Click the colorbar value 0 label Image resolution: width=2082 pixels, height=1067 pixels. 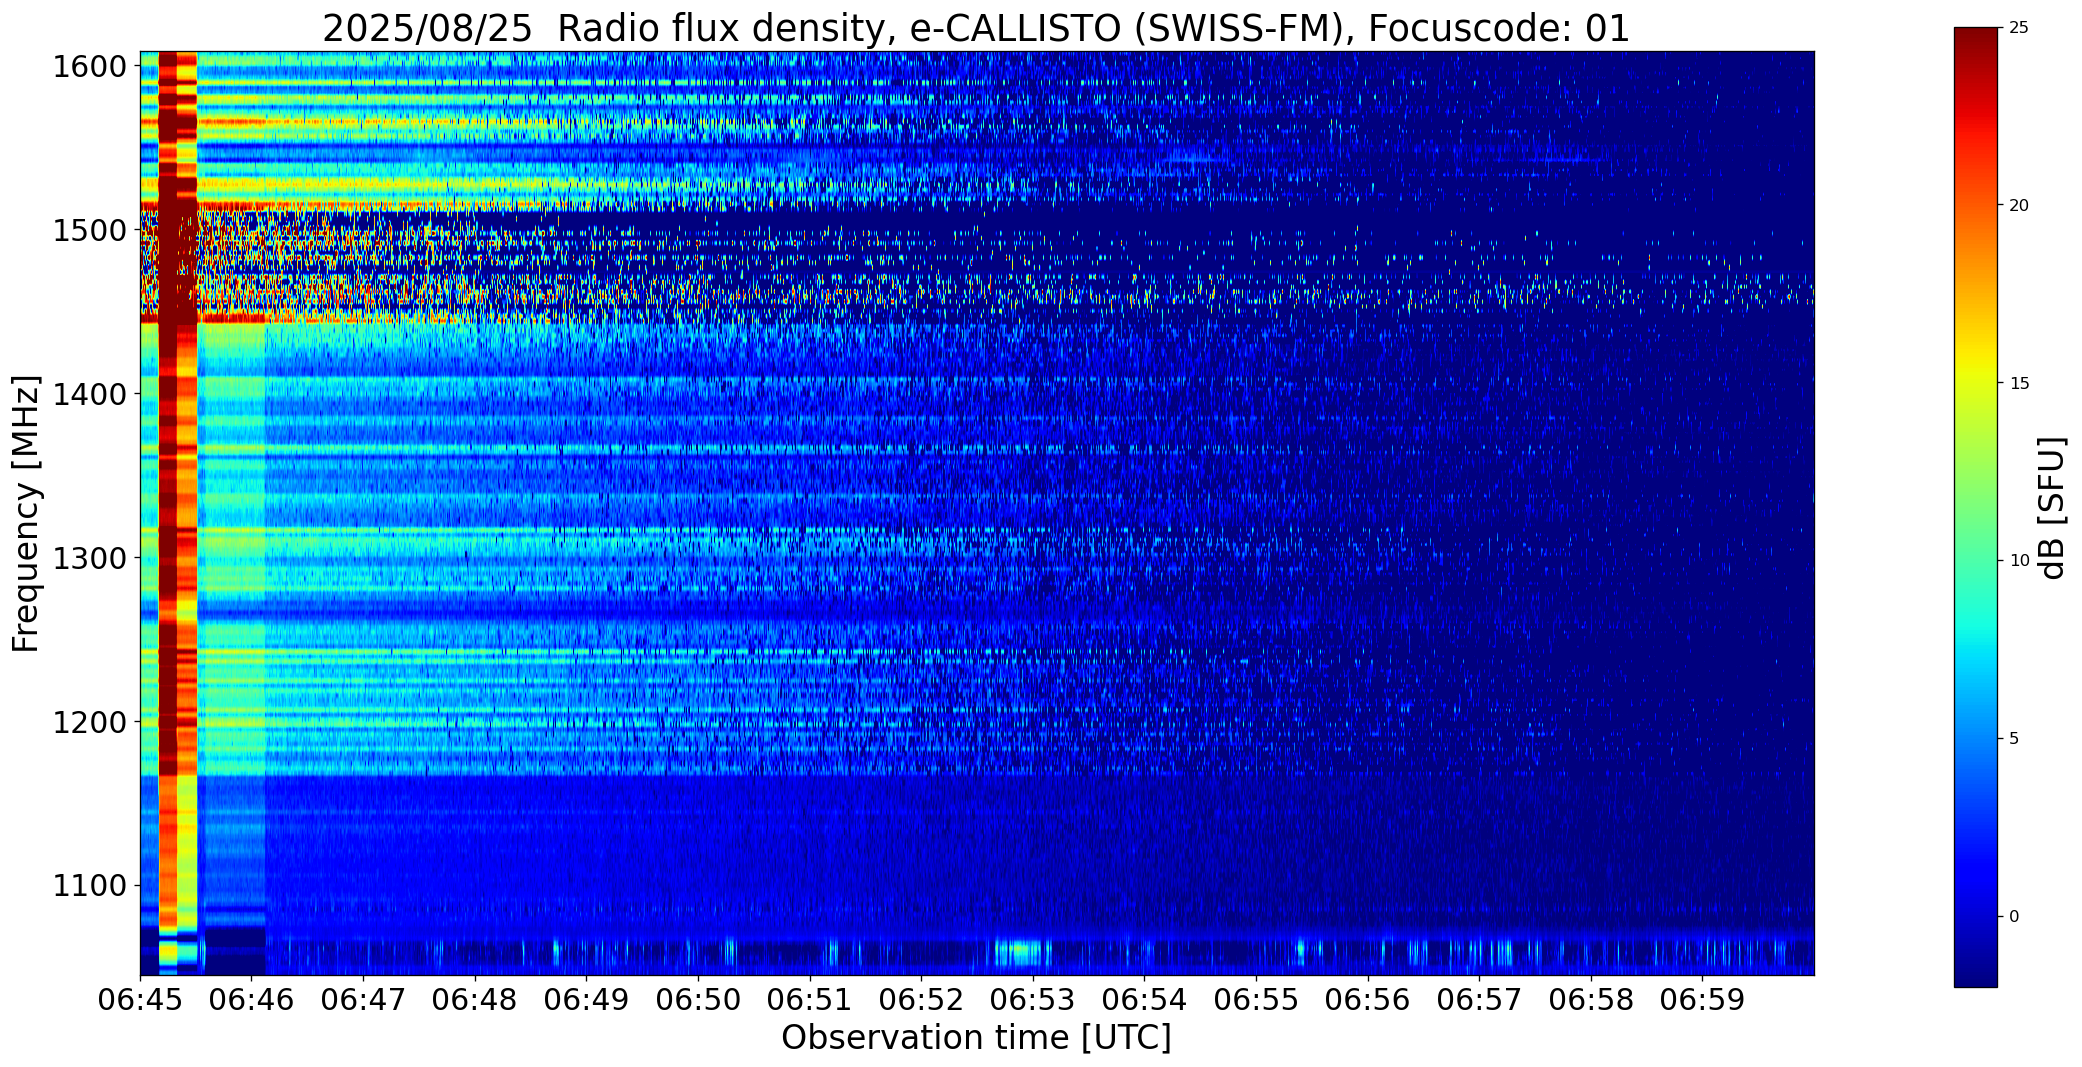click(x=2014, y=917)
